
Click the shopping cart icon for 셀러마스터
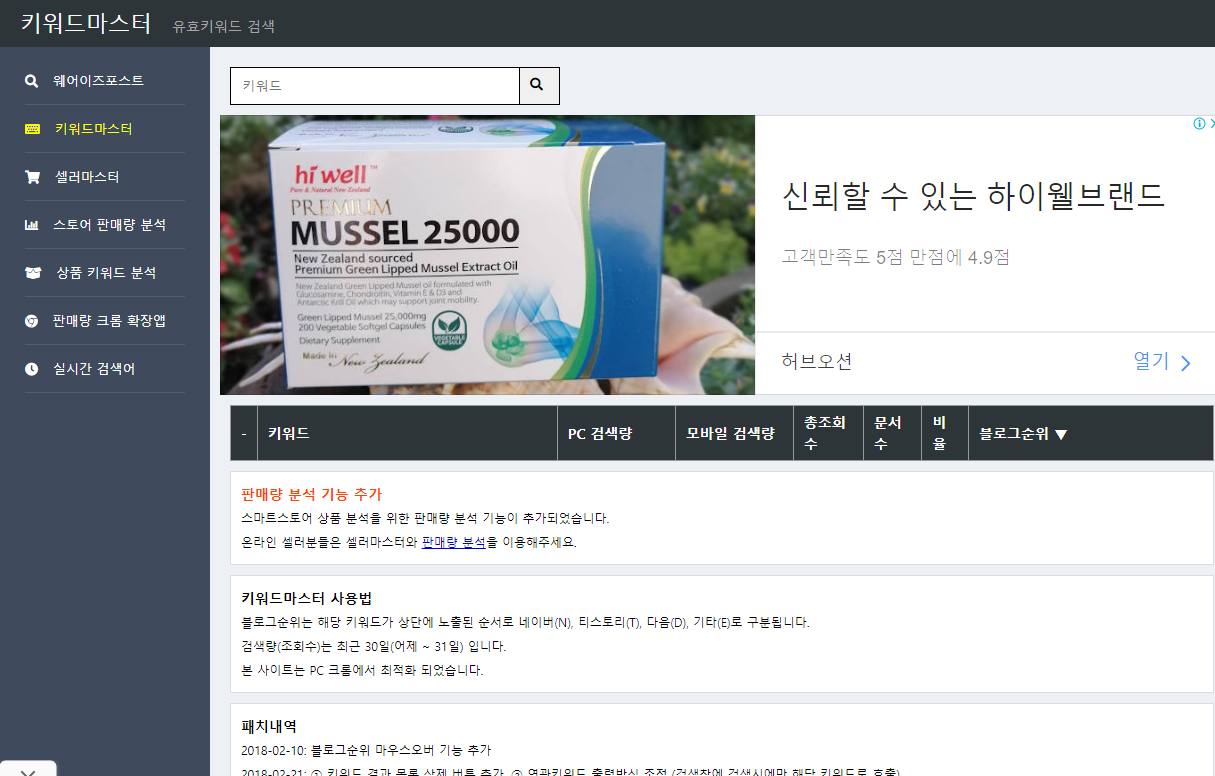32,177
